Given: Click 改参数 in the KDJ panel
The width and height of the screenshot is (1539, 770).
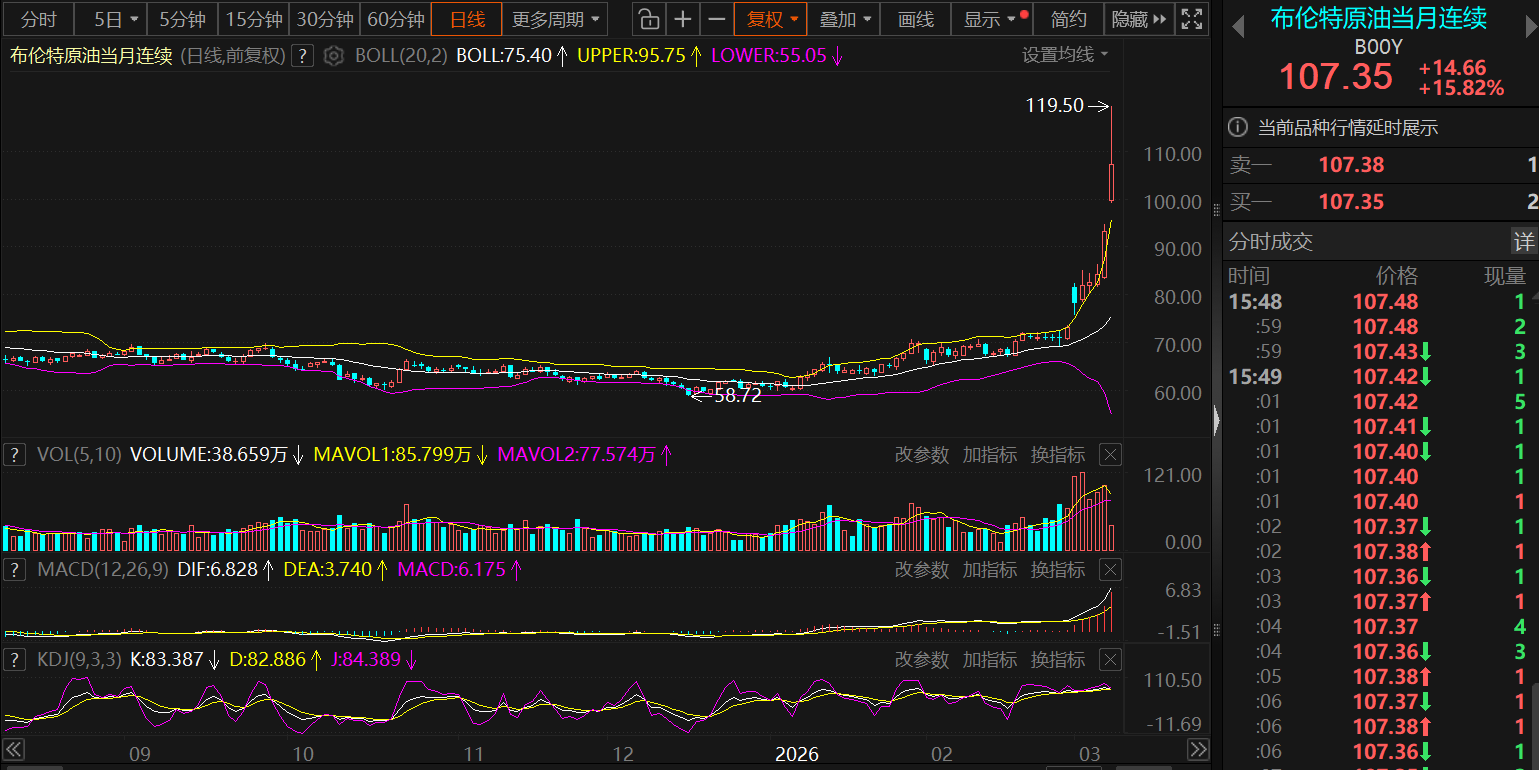Looking at the screenshot, I should click(x=921, y=660).
